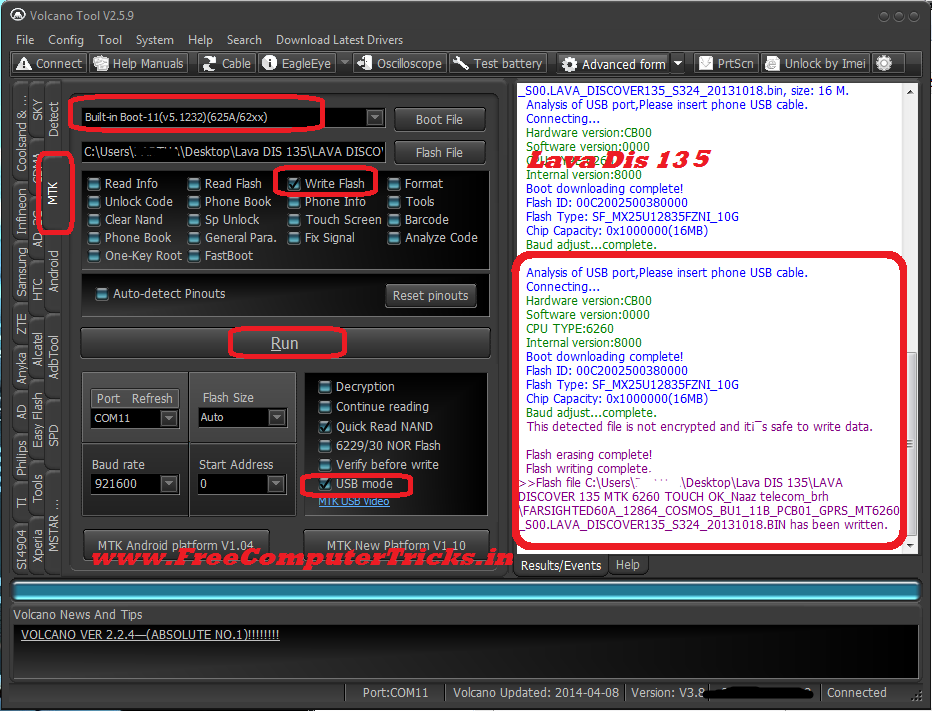
Task: Check the Clear Nand option
Action: tap(94, 220)
